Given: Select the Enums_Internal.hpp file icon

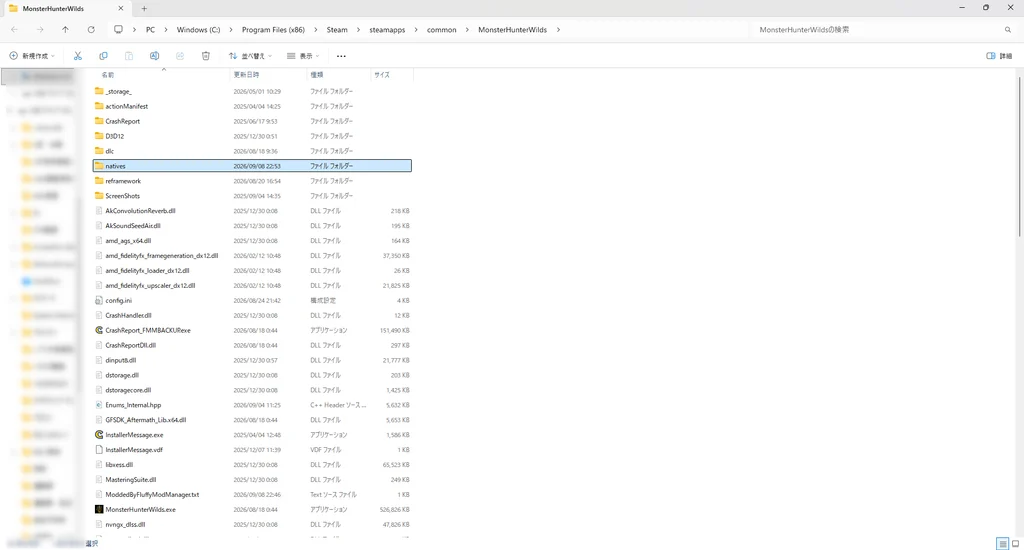Looking at the screenshot, I should pyautogui.click(x=99, y=405).
